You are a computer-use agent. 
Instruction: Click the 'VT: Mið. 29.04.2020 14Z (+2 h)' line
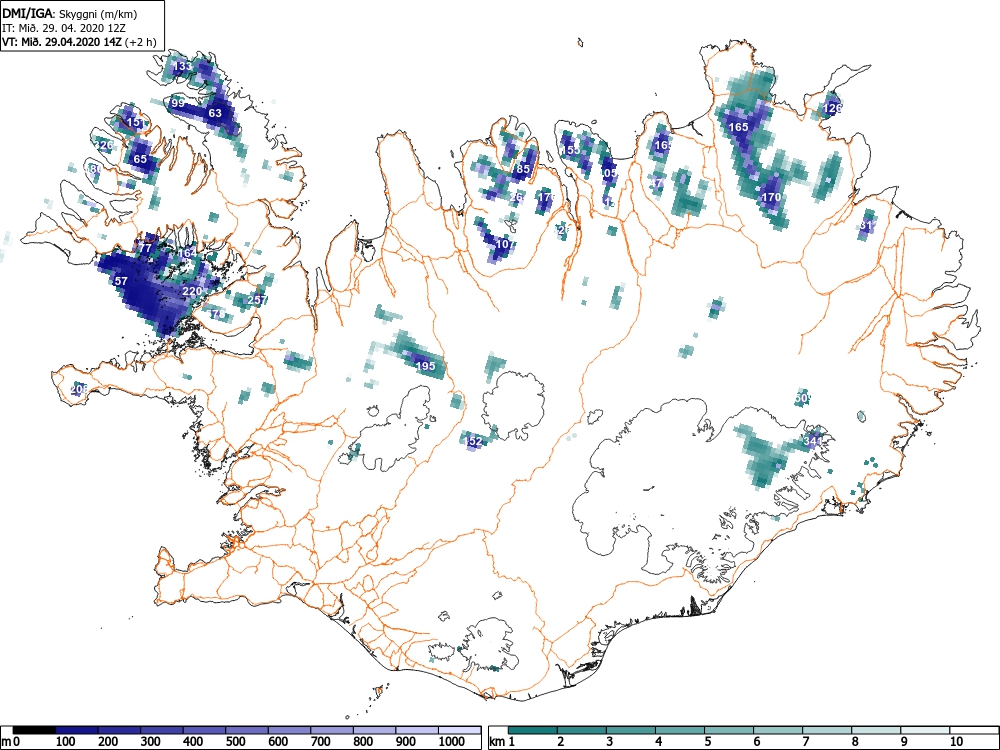coord(79,42)
